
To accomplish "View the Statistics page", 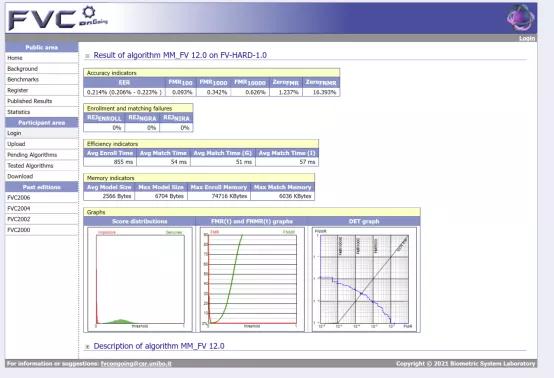I will point(19,112).
